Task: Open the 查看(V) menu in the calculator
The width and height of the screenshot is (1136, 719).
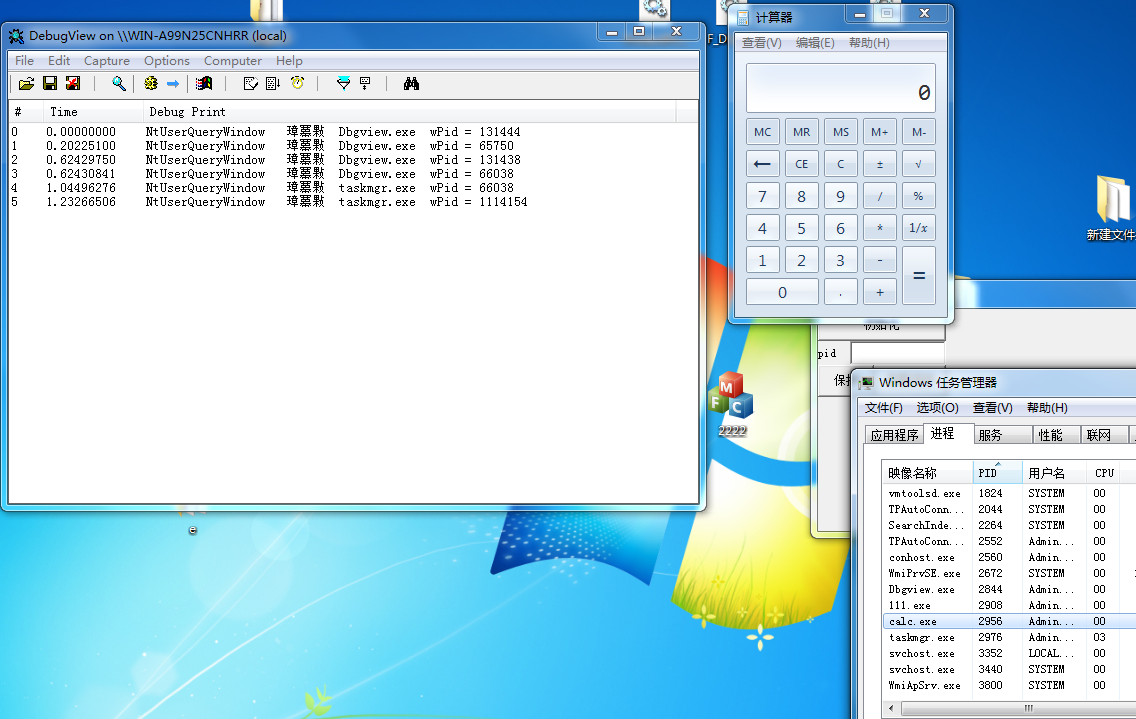Action: tap(761, 43)
